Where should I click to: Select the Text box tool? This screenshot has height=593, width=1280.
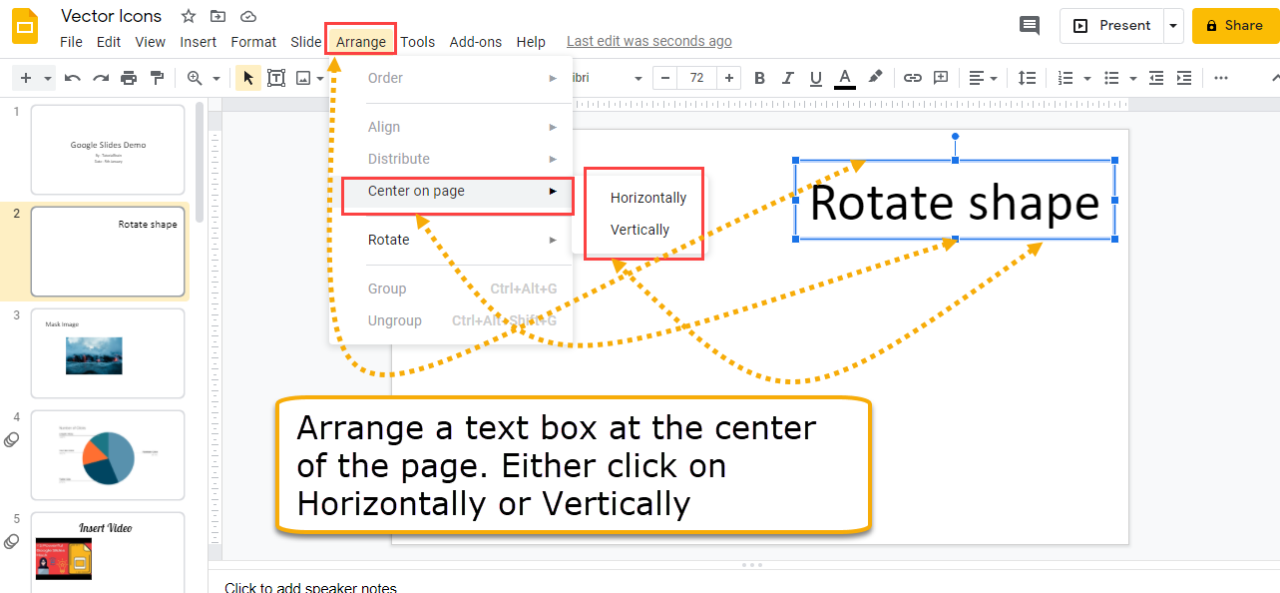pyautogui.click(x=277, y=77)
